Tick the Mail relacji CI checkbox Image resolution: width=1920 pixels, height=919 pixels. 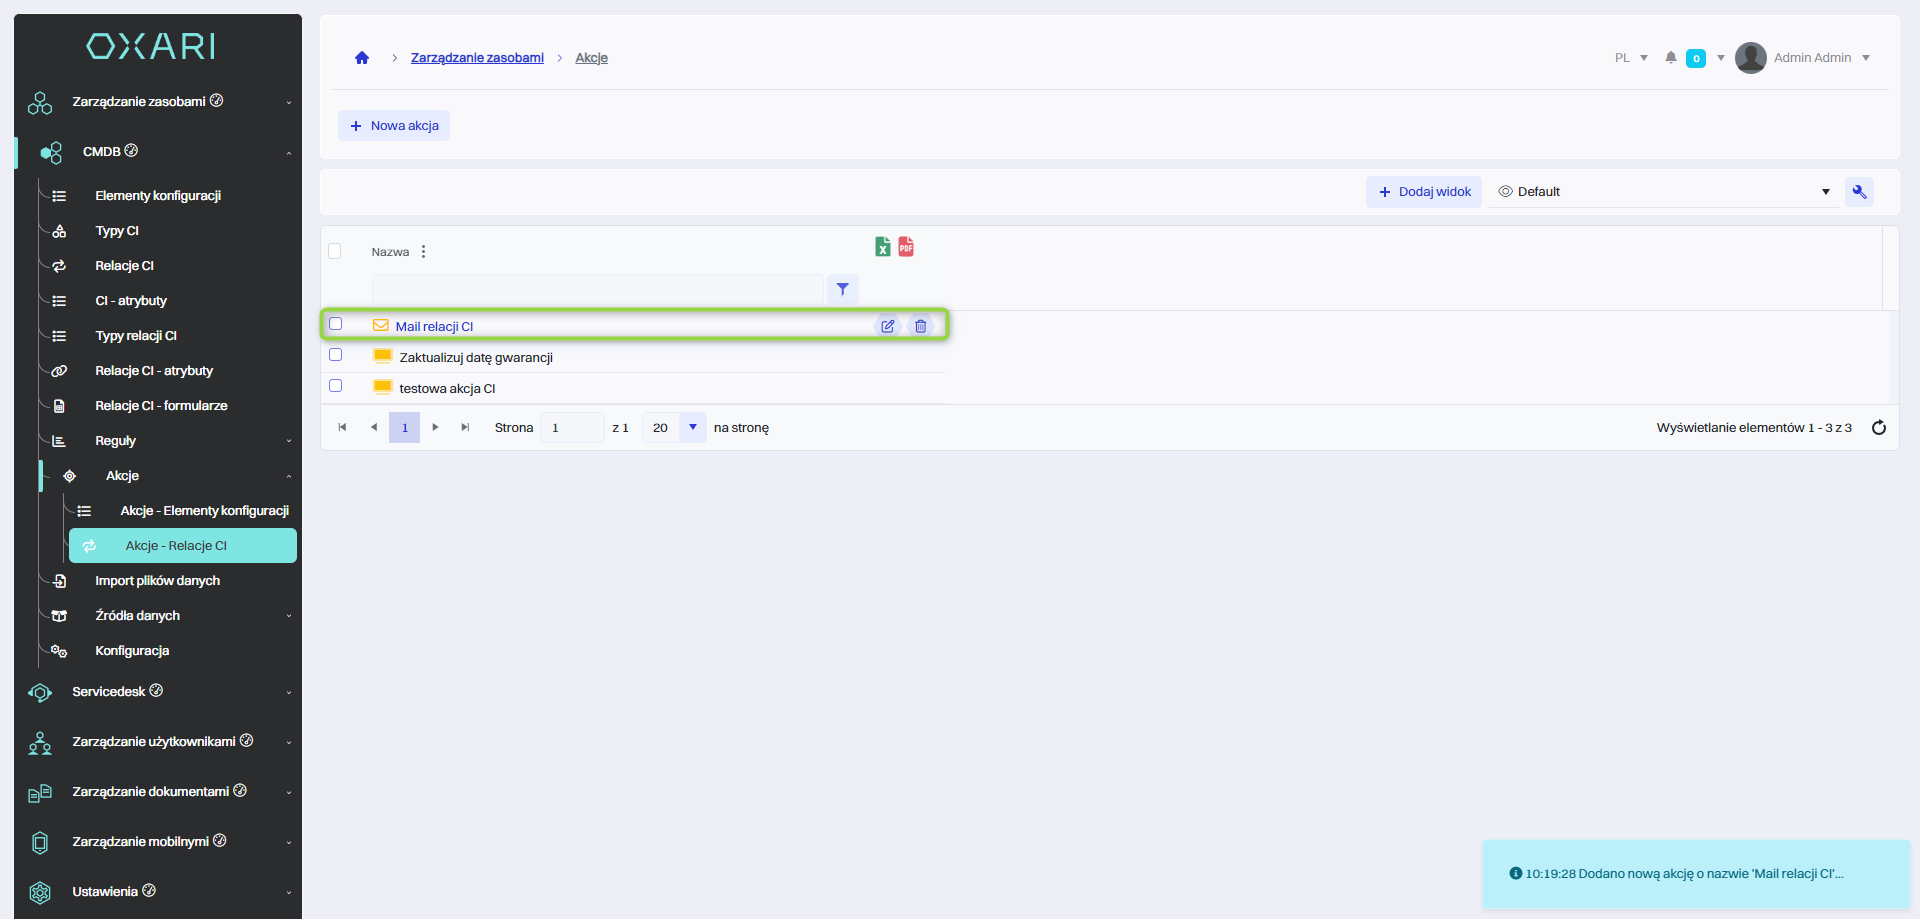click(x=336, y=324)
